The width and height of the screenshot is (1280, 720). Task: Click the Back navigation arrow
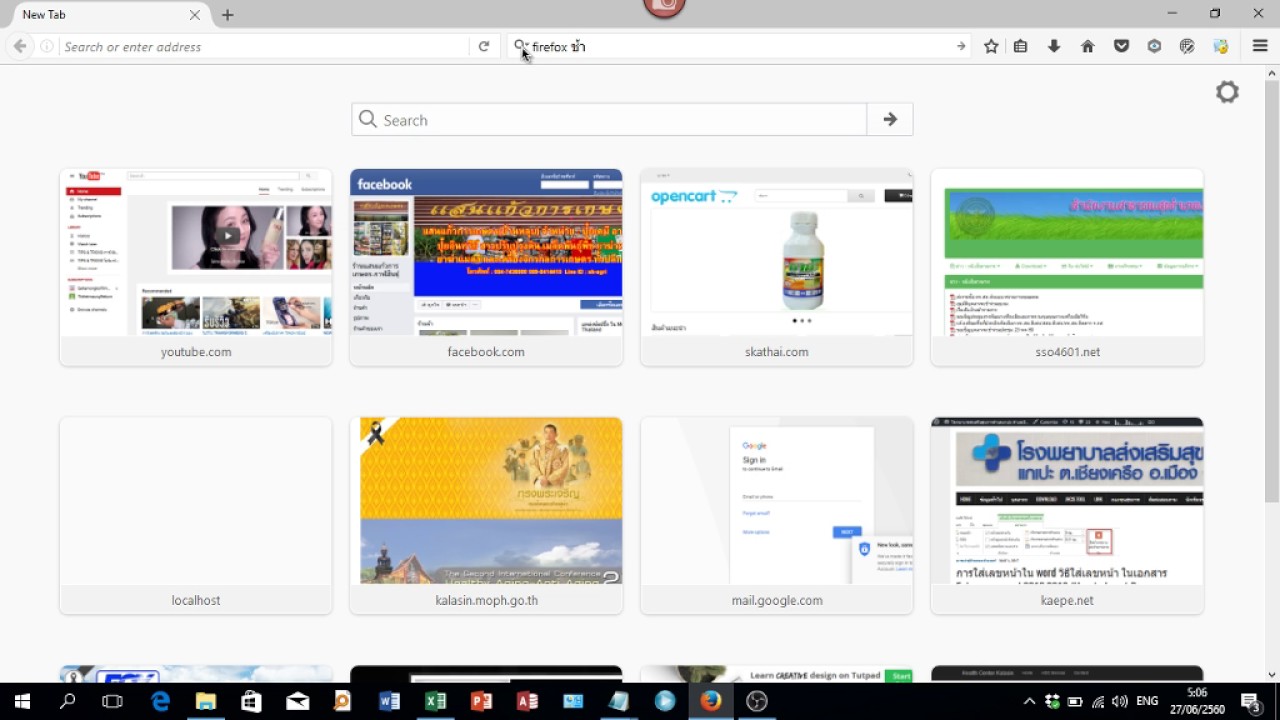[19, 46]
